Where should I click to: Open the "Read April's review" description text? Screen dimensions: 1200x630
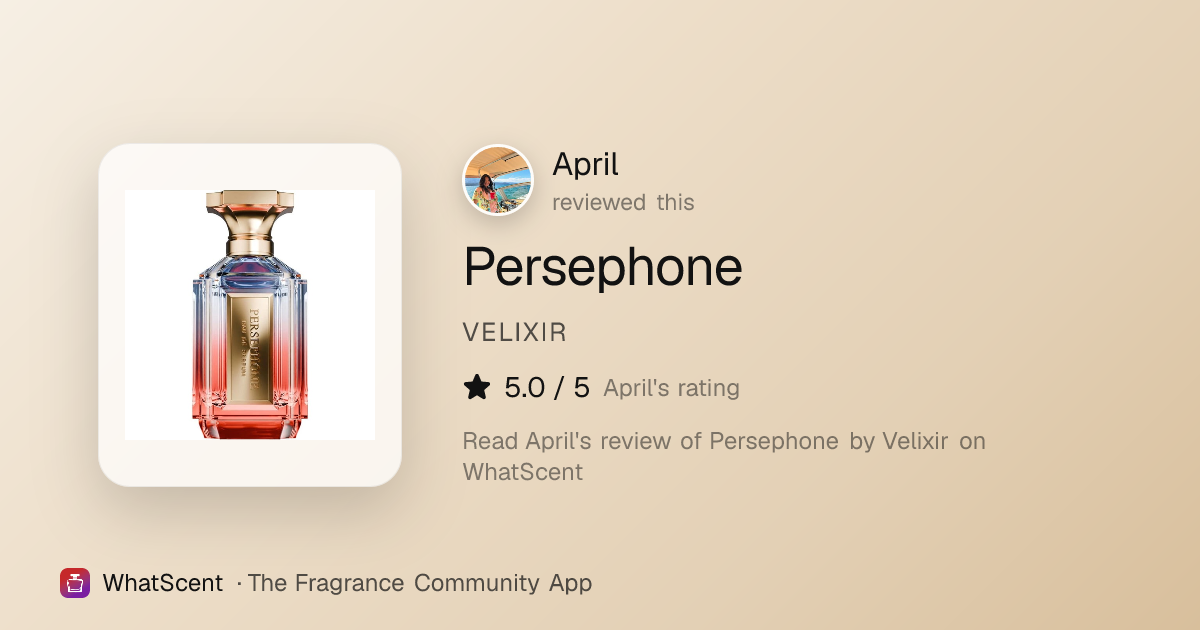(x=724, y=456)
